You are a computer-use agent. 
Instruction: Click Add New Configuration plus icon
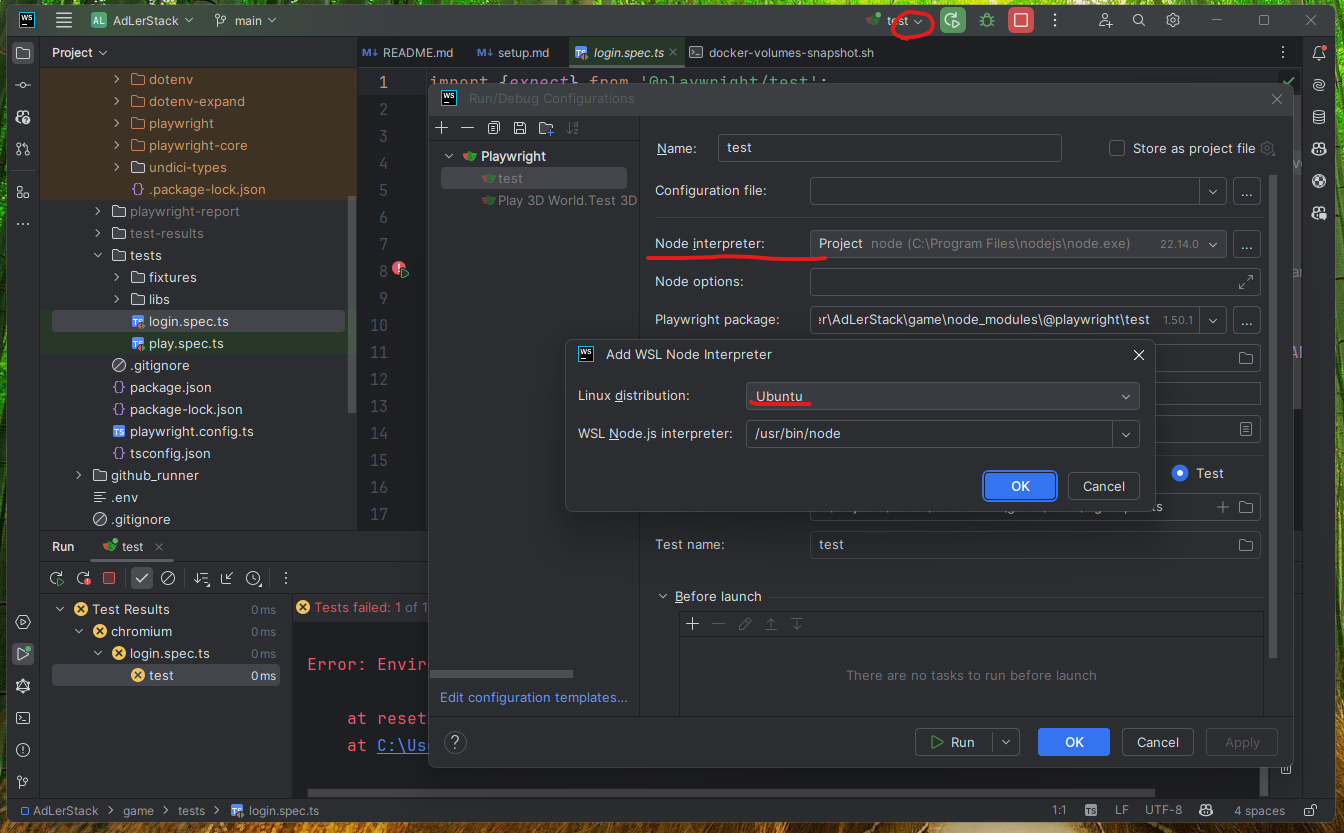442,128
